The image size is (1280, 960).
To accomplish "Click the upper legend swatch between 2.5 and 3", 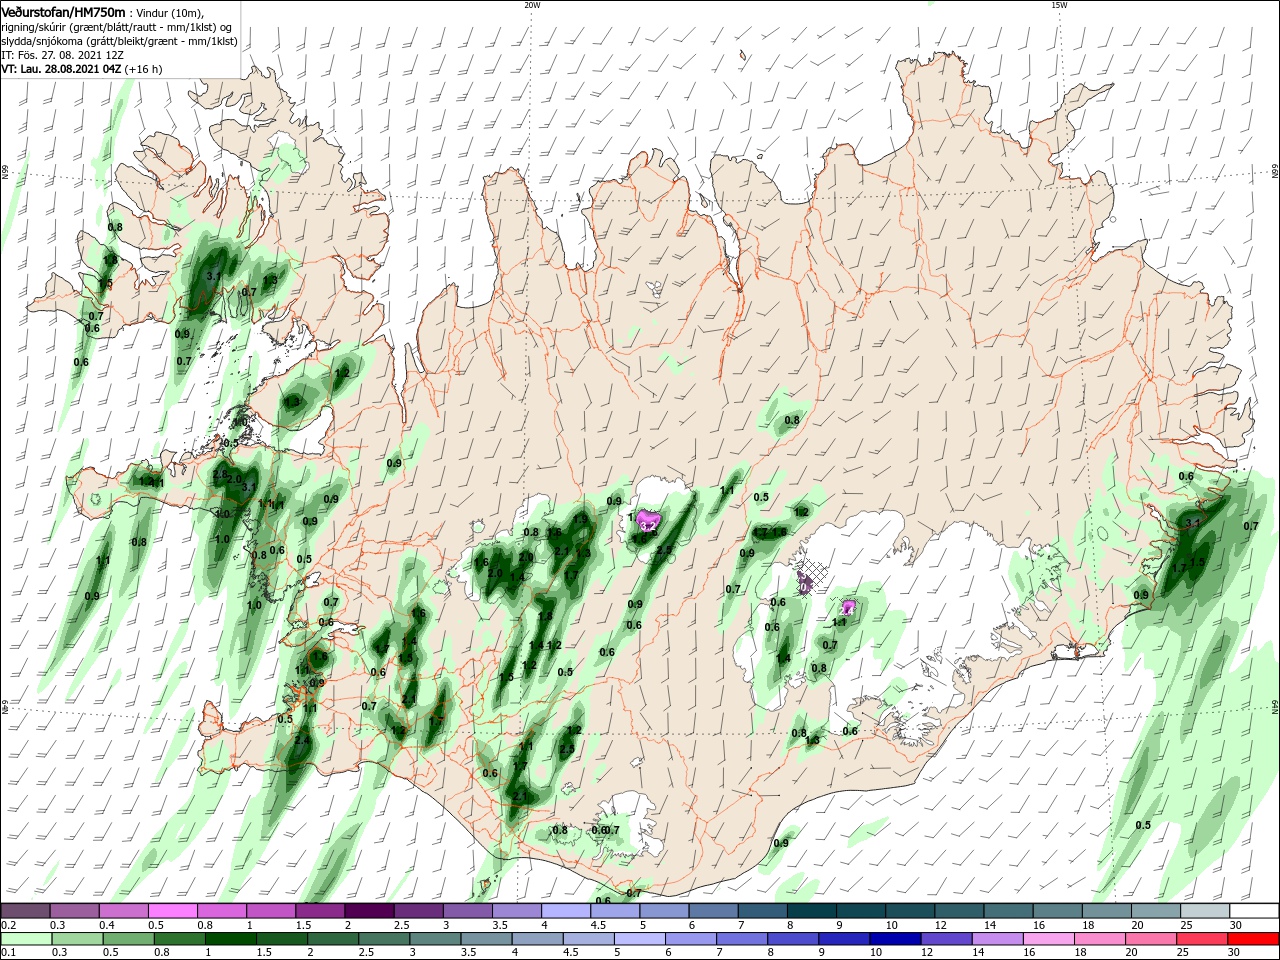I will tap(419, 911).
